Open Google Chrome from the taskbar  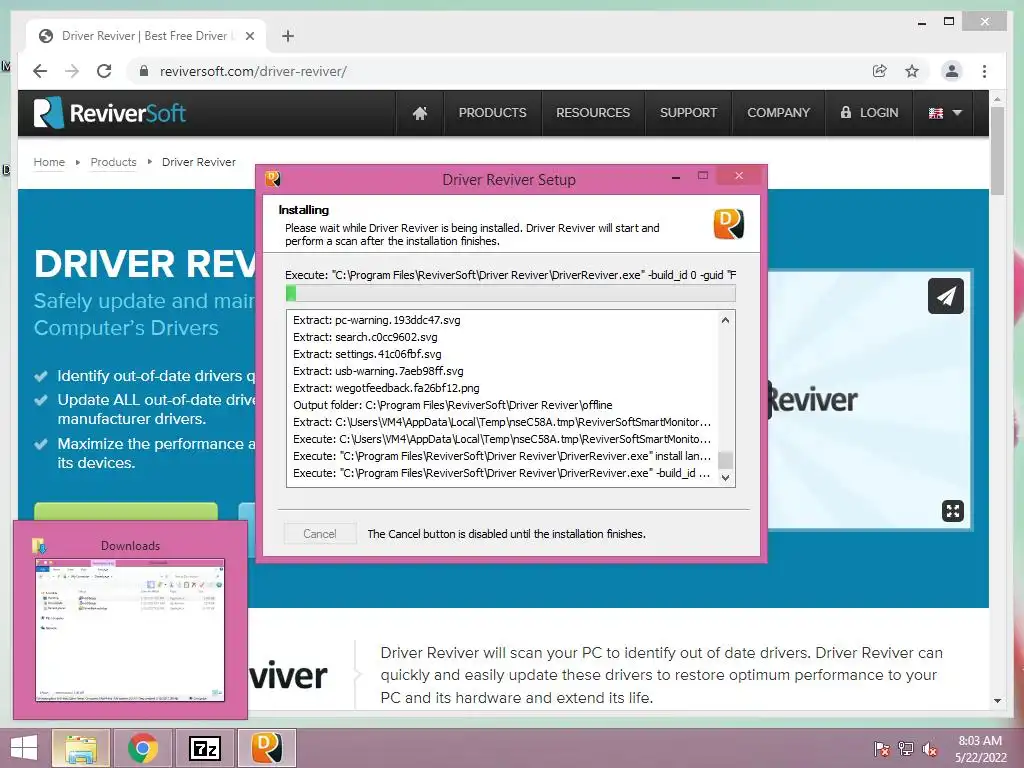[142, 748]
